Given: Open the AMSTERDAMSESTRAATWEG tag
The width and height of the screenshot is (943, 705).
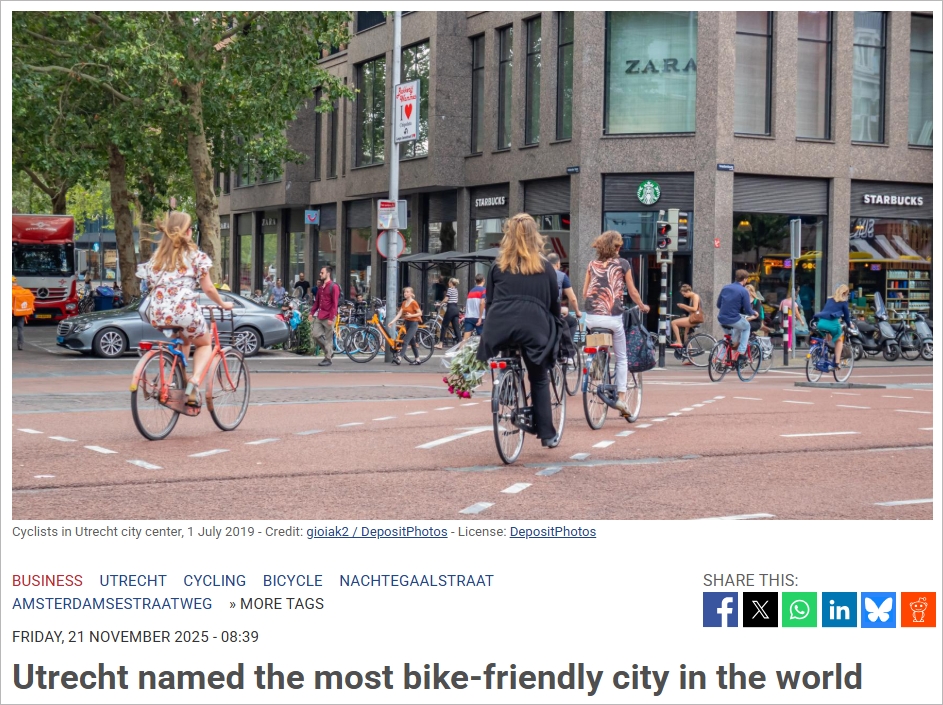Looking at the screenshot, I should click(112, 603).
